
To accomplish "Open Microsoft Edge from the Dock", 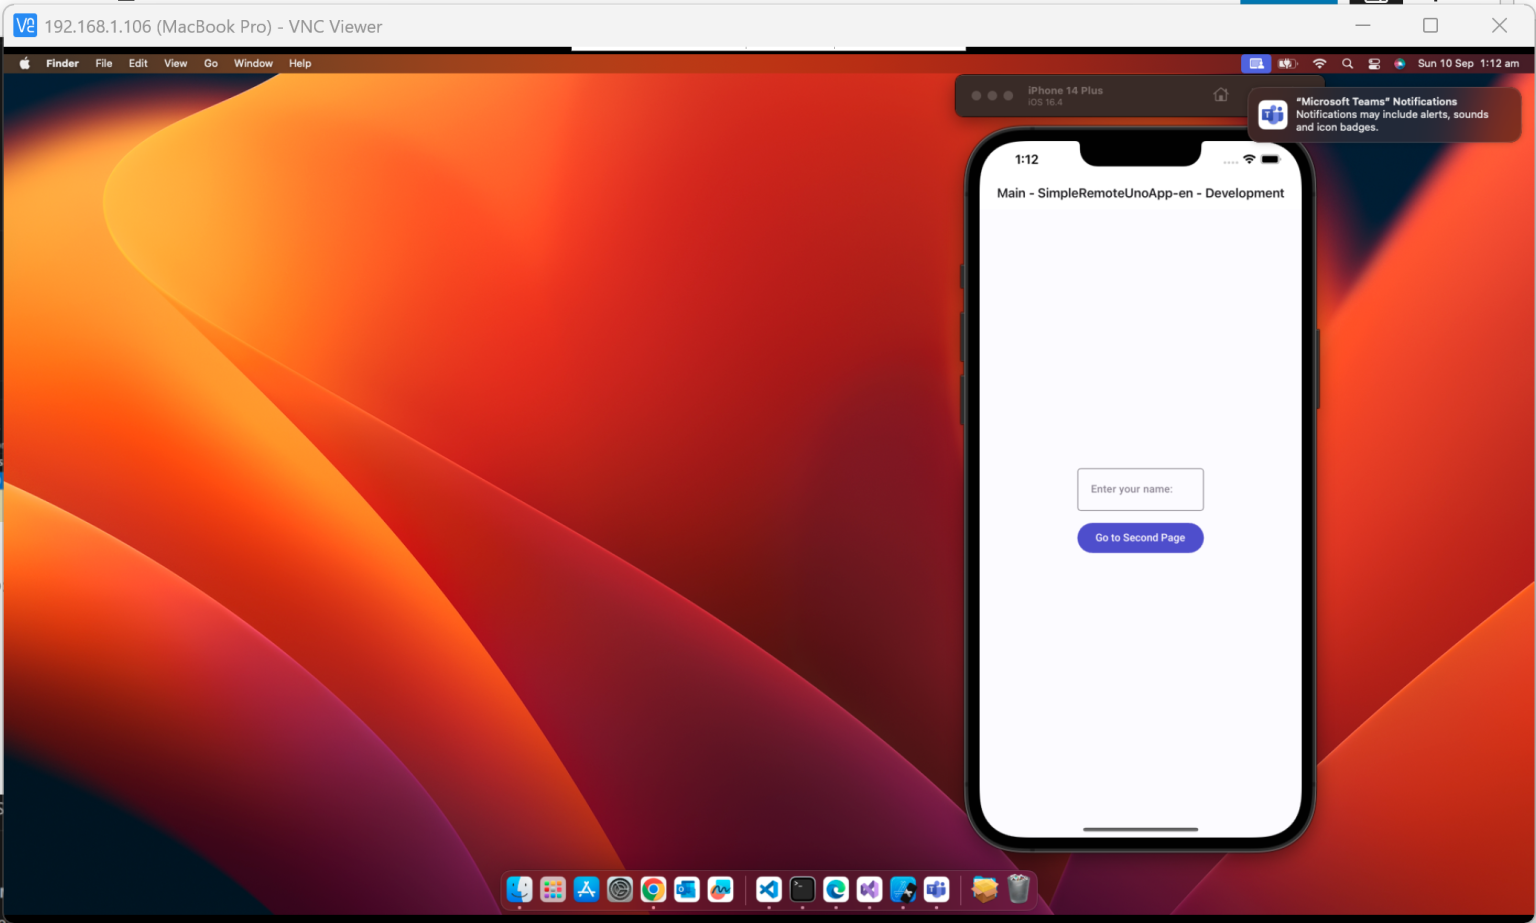I will (x=836, y=889).
